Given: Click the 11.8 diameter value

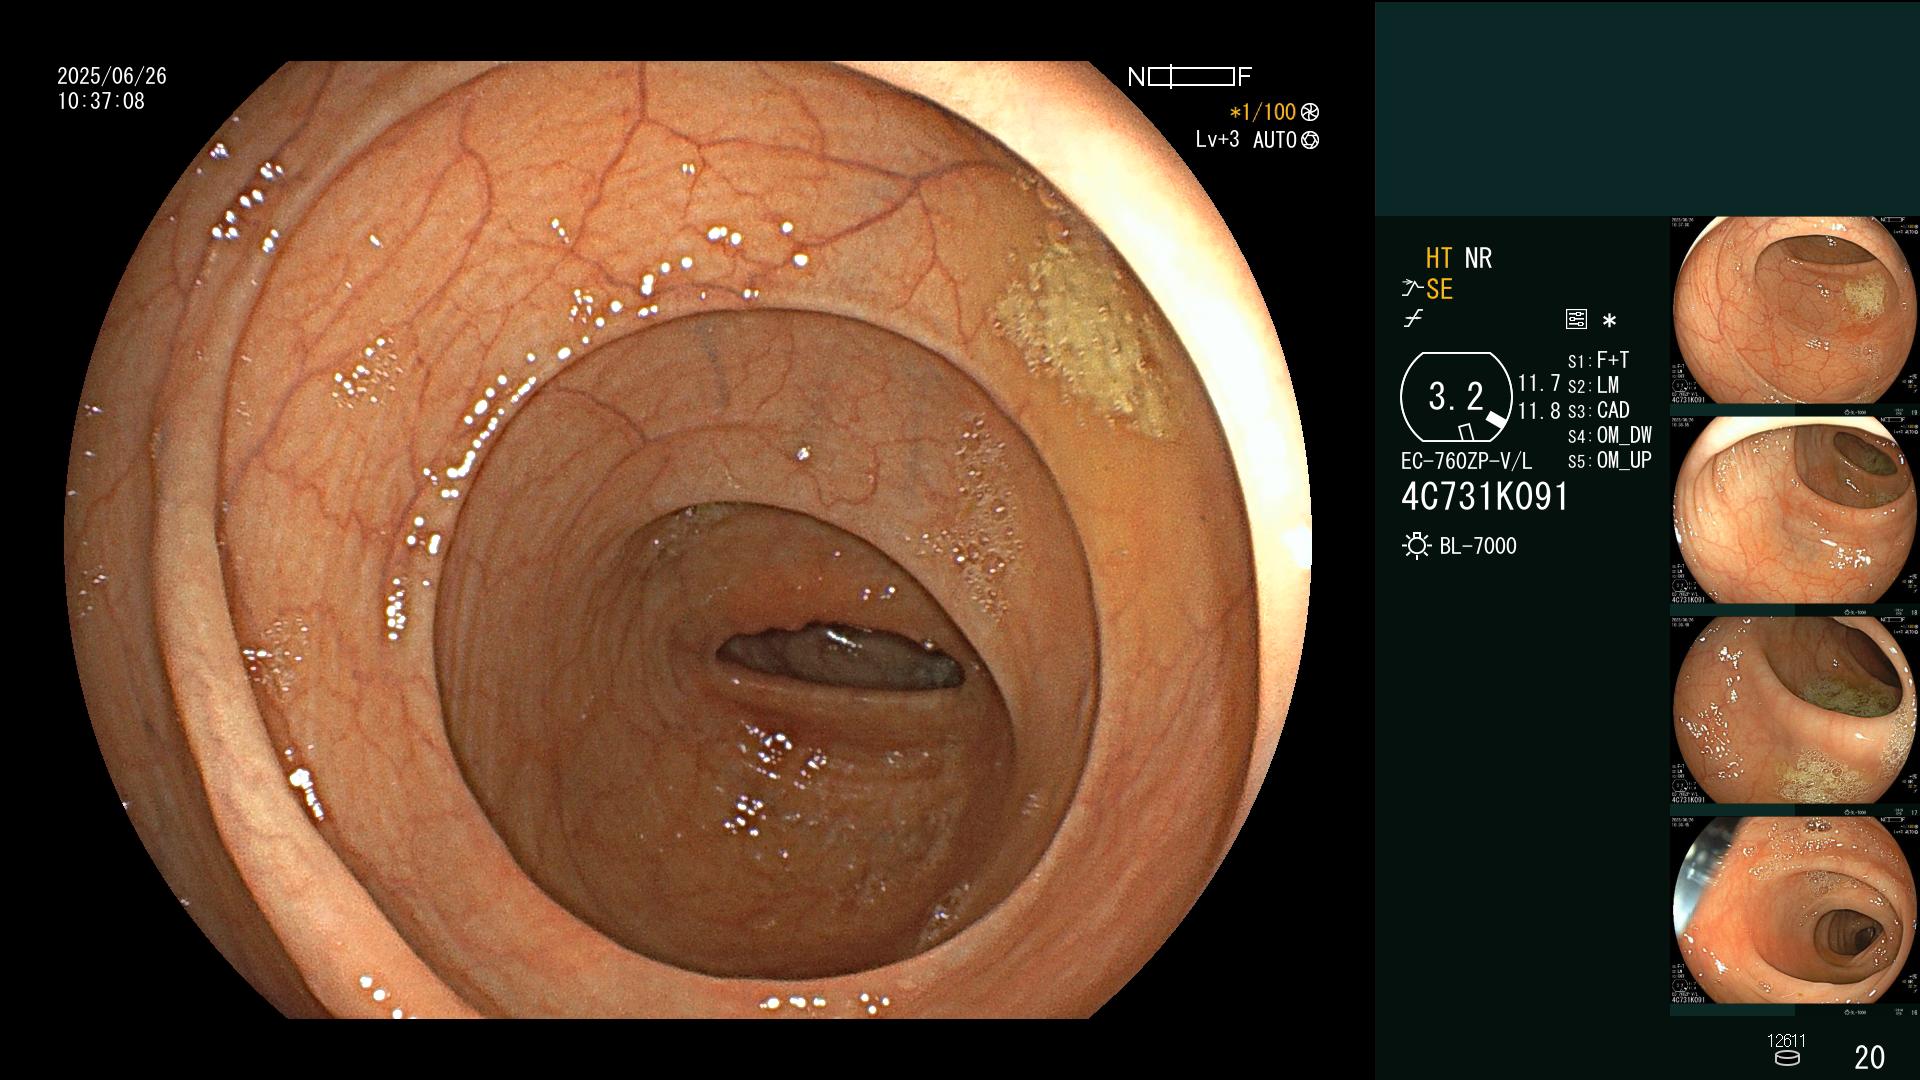Looking at the screenshot, I should (1539, 410).
